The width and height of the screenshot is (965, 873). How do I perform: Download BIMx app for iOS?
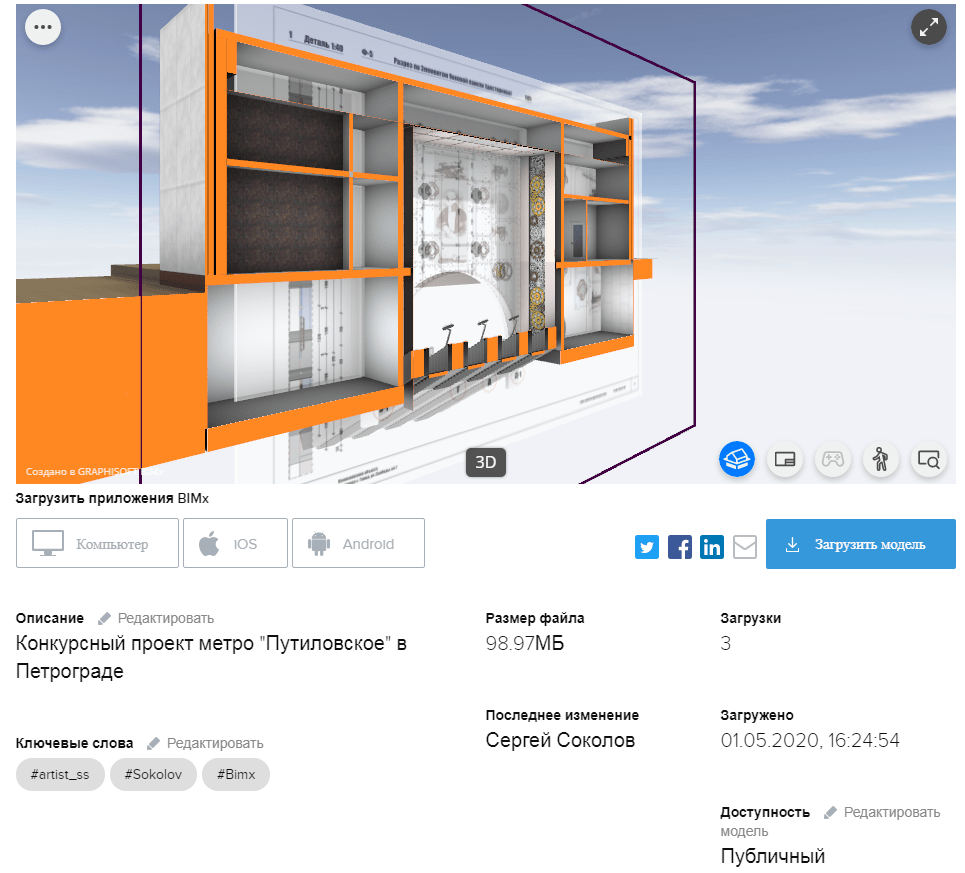pyautogui.click(x=235, y=544)
